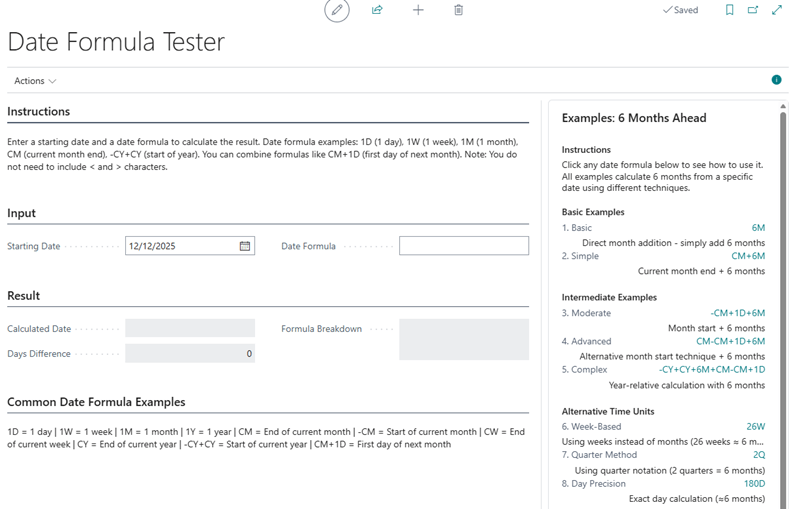Select the CM+6M simple example
Viewport: 794px width, 509px height.
(x=748, y=256)
